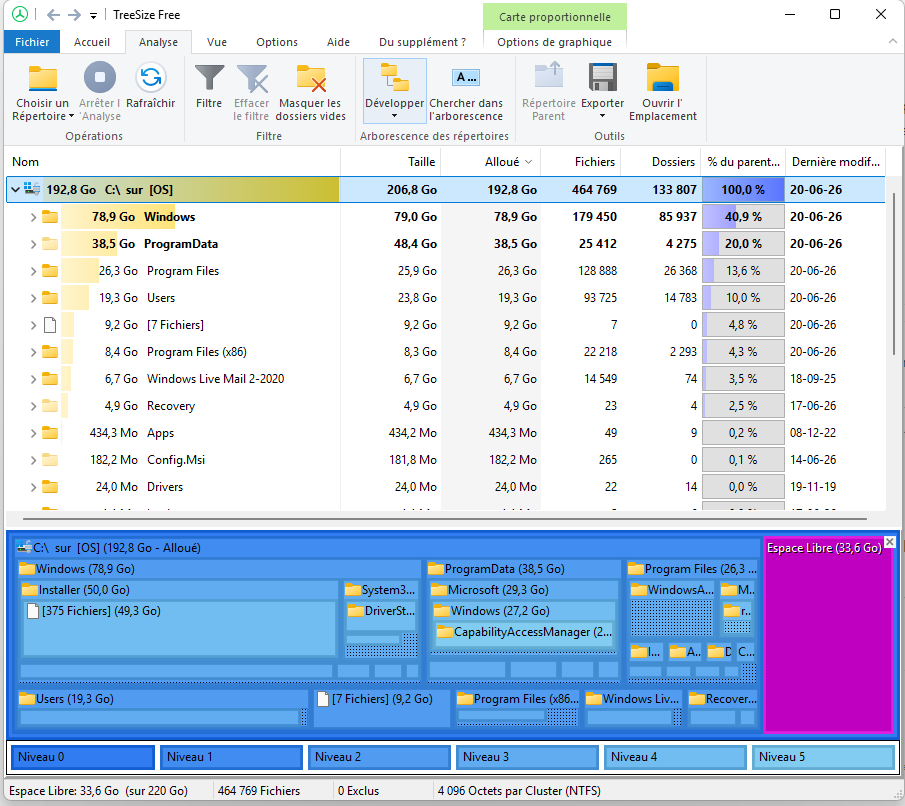Expand the ProgramData folder row

coord(33,244)
